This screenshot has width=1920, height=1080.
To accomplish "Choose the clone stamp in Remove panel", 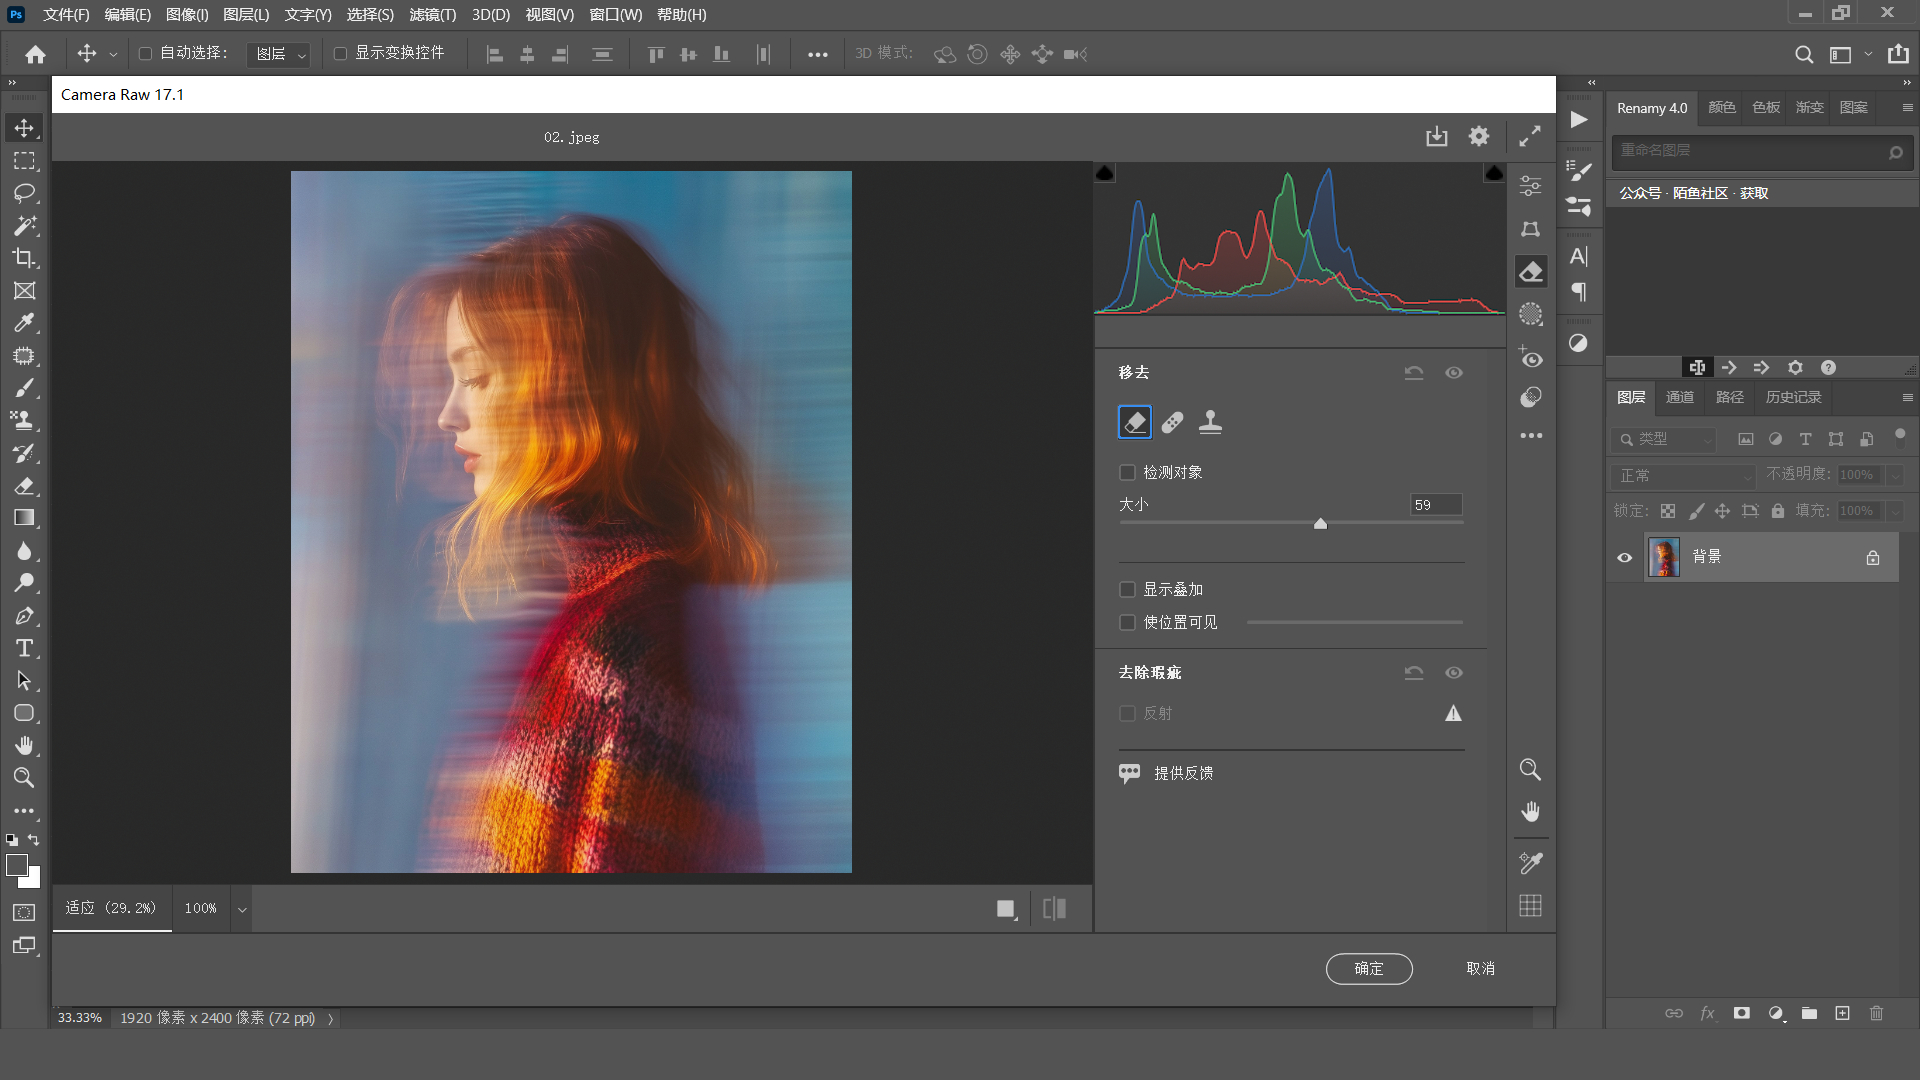I will point(1210,422).
